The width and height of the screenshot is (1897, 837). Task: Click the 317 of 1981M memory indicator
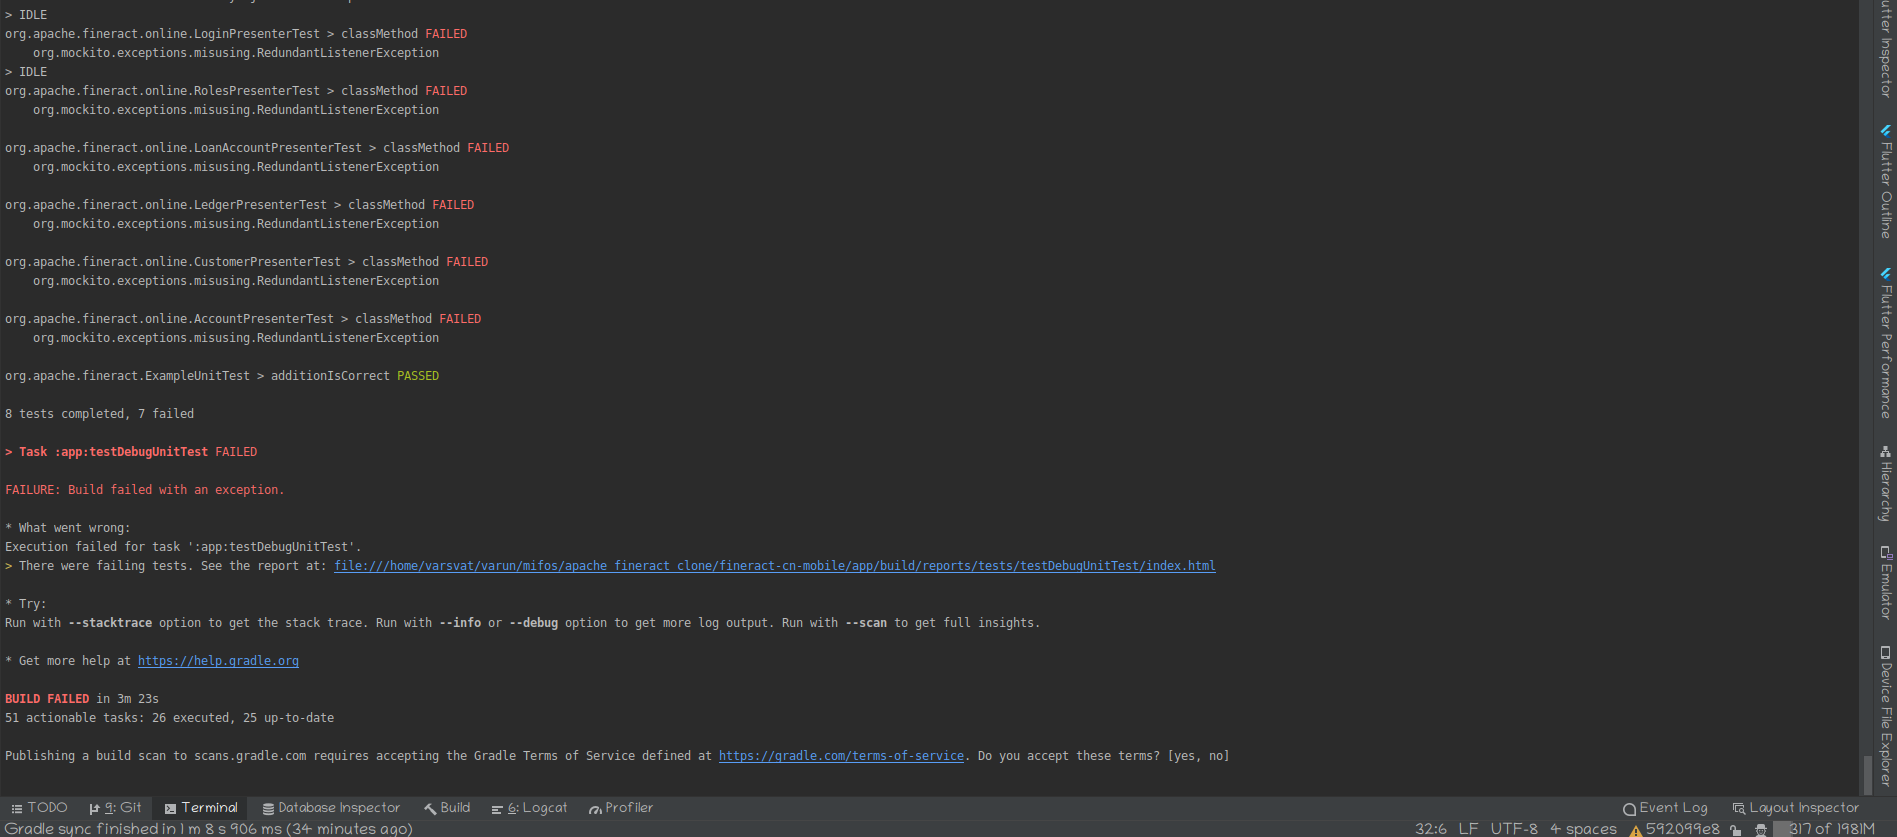tap(1825, 829)
